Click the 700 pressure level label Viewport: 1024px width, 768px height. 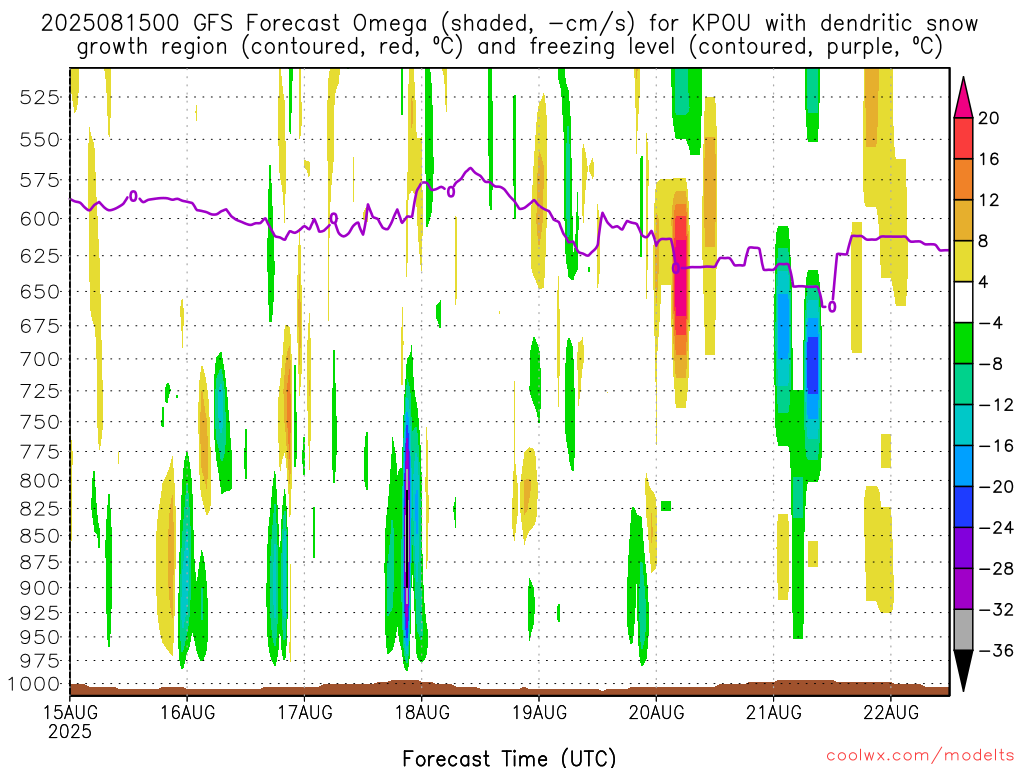point(40,359)
